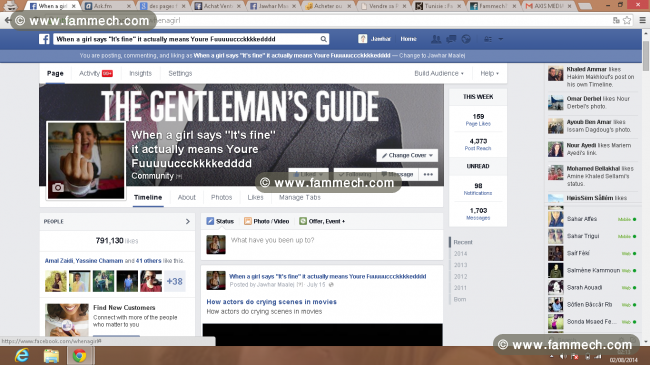
Task: Open the more options ellipsis button
Action: click(428, 174)
